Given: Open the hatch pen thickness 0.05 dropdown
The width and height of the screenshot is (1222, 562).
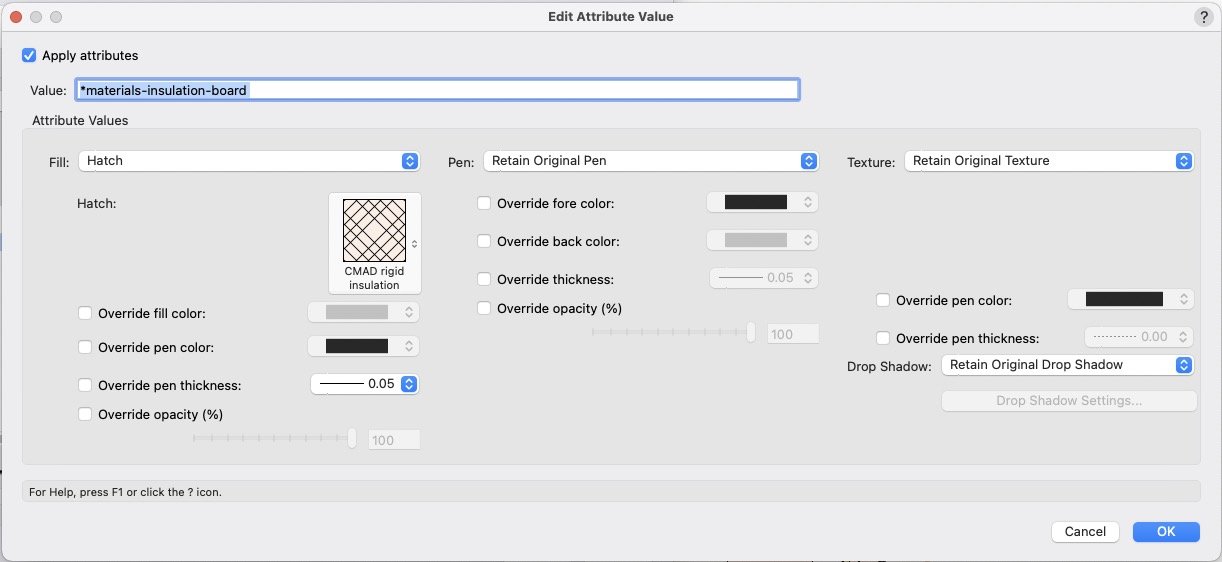Looking at the screenshot, I should point(364,384).
